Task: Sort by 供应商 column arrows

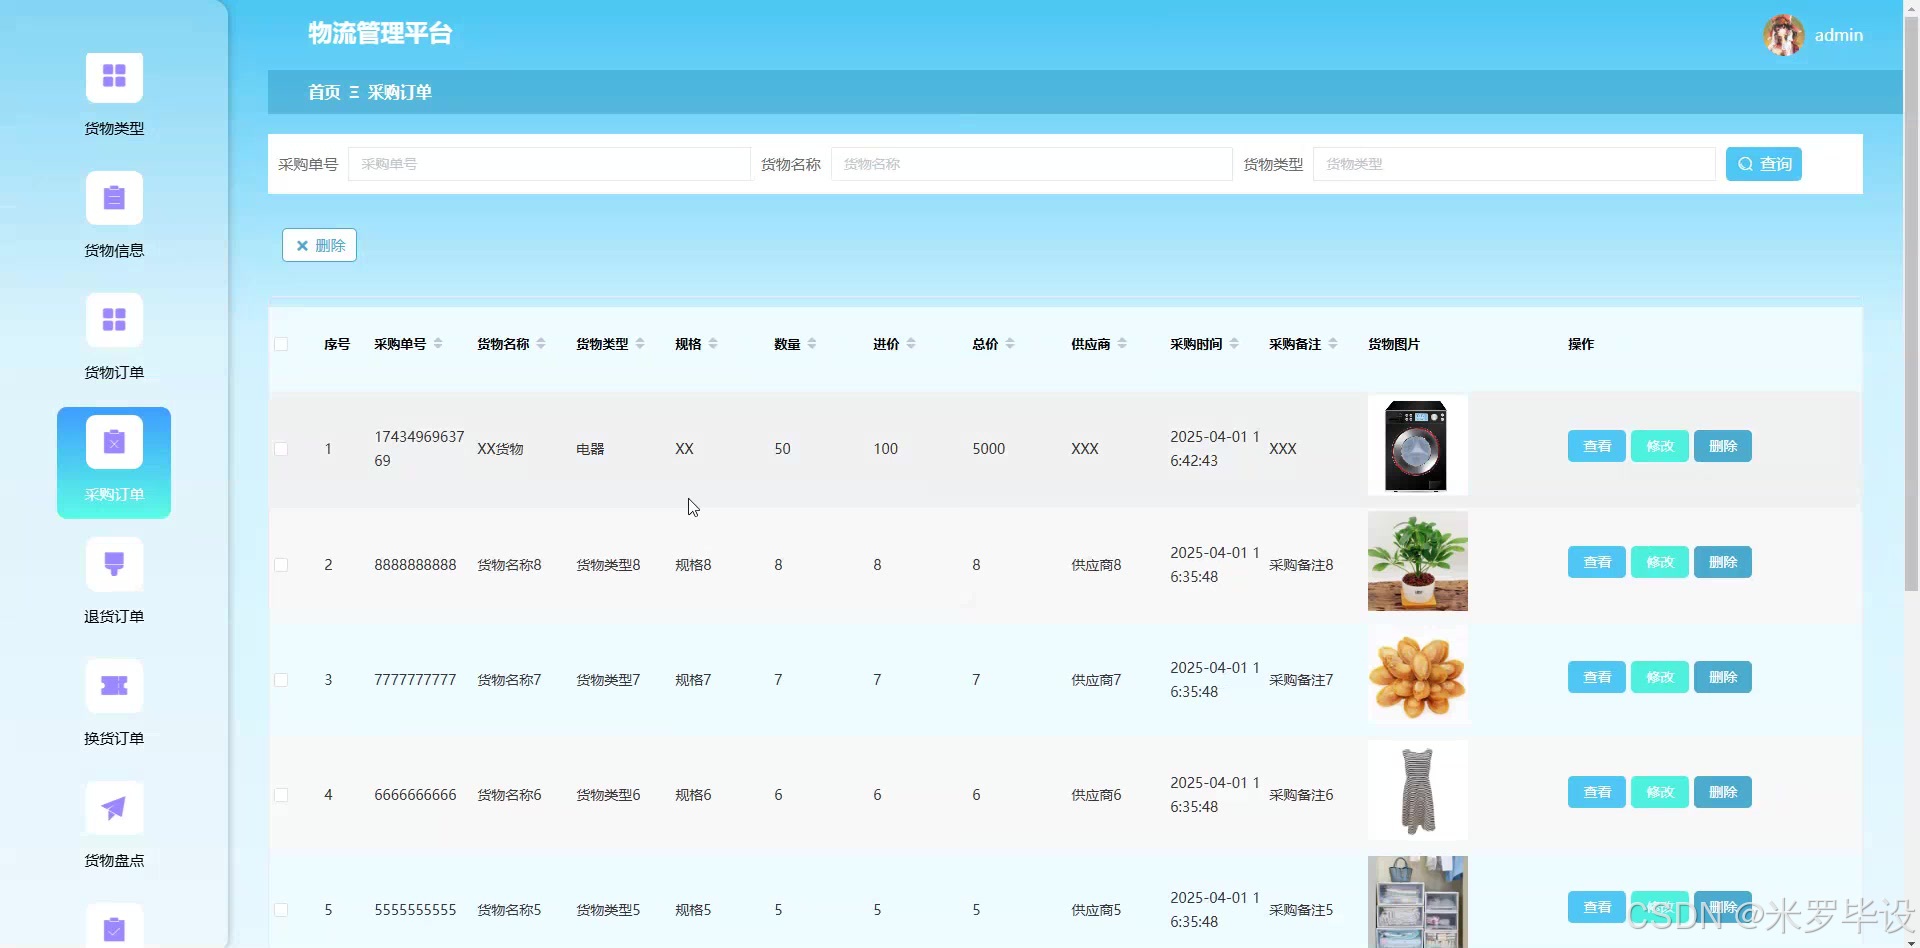Action: point(1122,344)
